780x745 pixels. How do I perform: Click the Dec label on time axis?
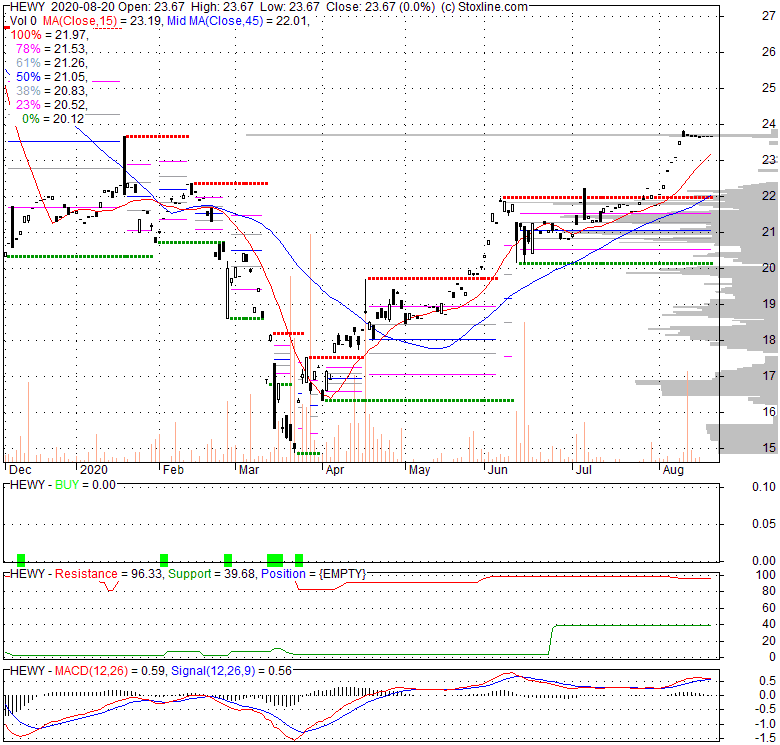tap(20, 470)
